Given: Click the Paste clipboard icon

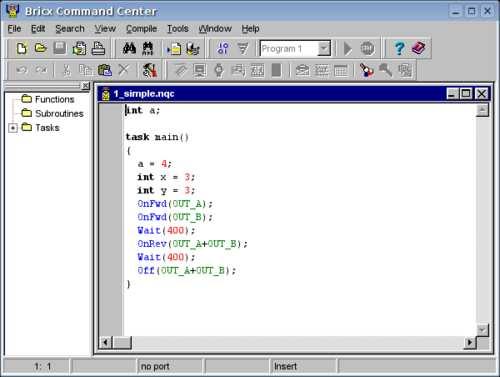Looking at the screenshot, I should [x=105, y=70].
